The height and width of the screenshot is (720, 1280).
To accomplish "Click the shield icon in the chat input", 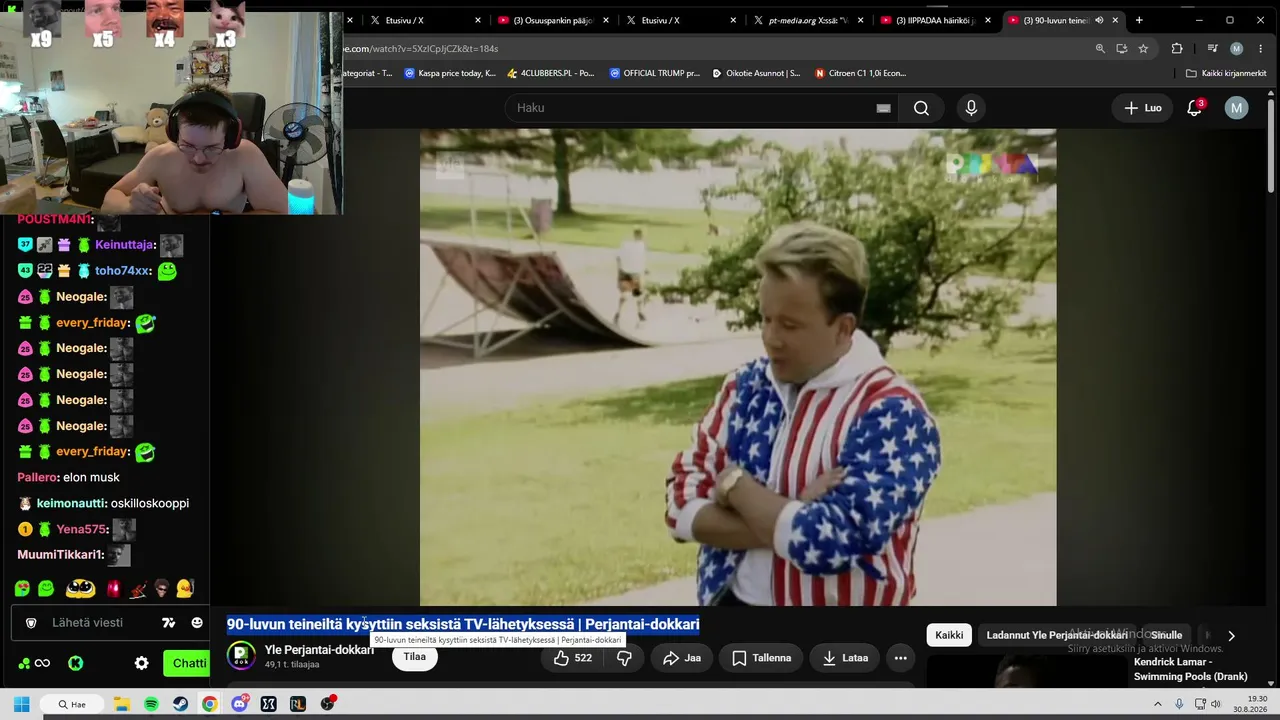I will click(x=31, y=622).
